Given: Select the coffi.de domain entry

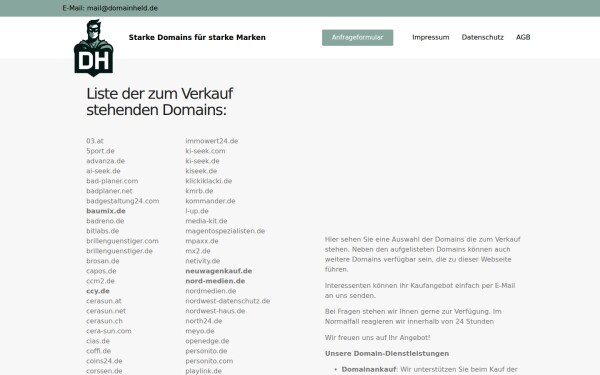Looking at the screenshot, I should coord(98,351).
